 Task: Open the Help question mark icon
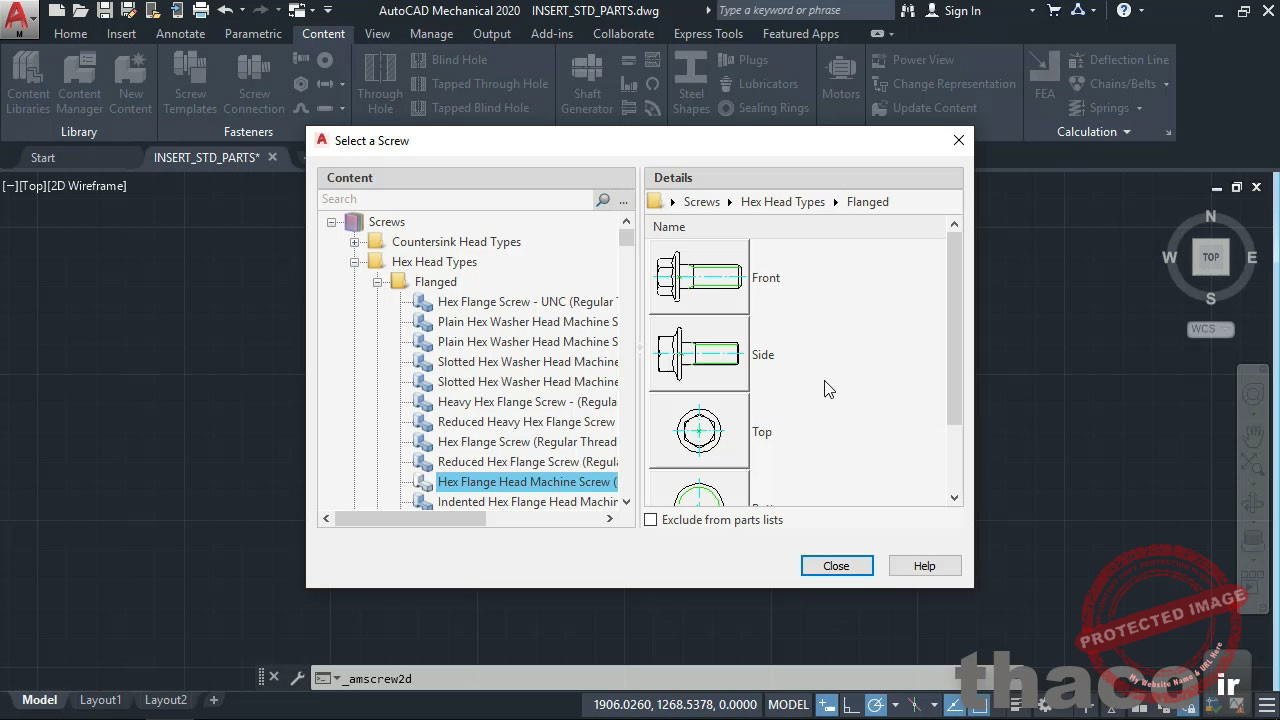pos(1124,11)
